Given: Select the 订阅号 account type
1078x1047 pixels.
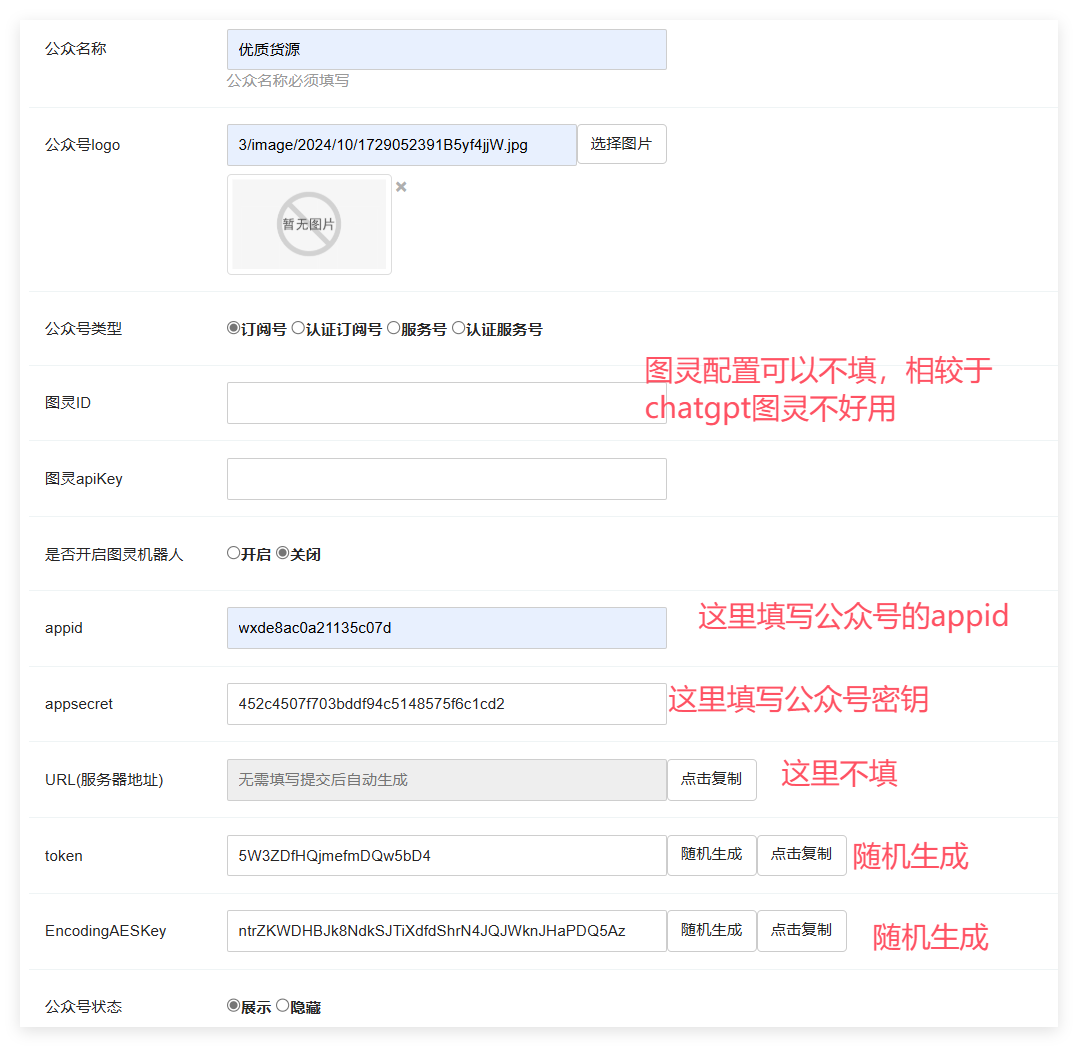Looking at the screenshot, I should tap(234, 328).
